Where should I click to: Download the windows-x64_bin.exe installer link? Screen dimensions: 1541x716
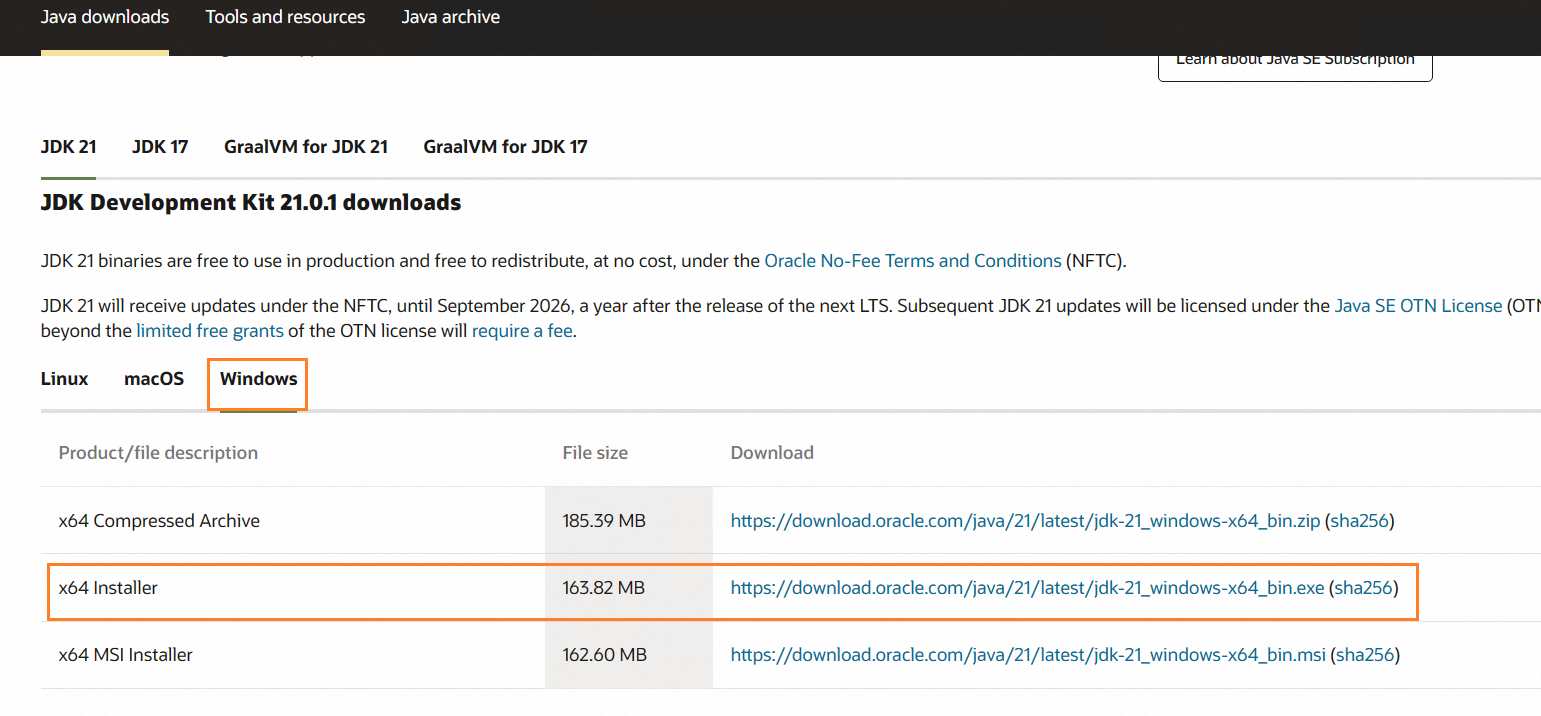(1028, 588)
